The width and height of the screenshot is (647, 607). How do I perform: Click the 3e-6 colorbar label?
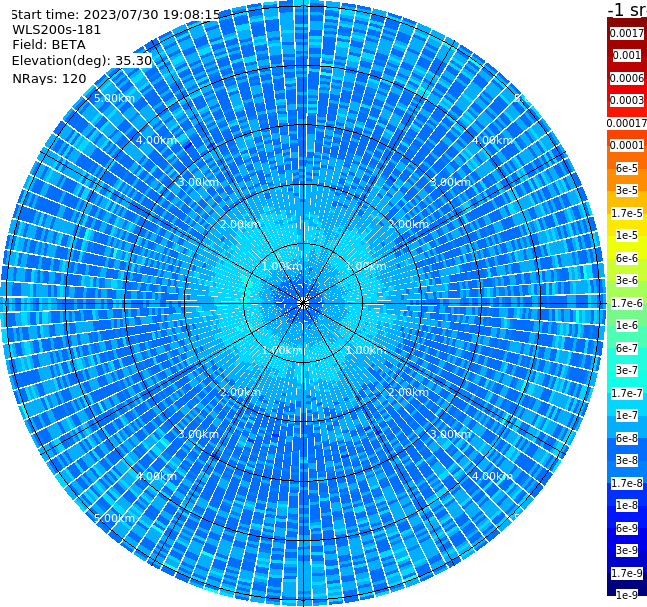(x=627, y=280)
